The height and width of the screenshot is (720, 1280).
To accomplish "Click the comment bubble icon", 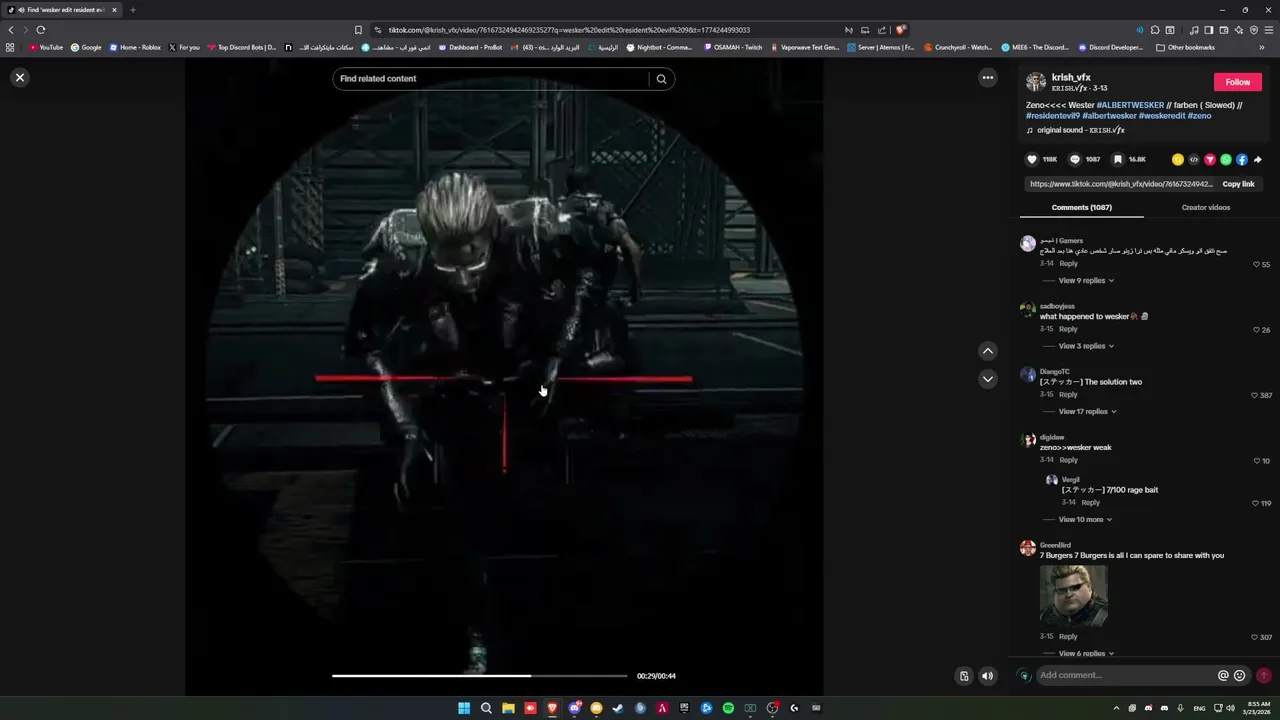I will click(x=1075, y=159).
